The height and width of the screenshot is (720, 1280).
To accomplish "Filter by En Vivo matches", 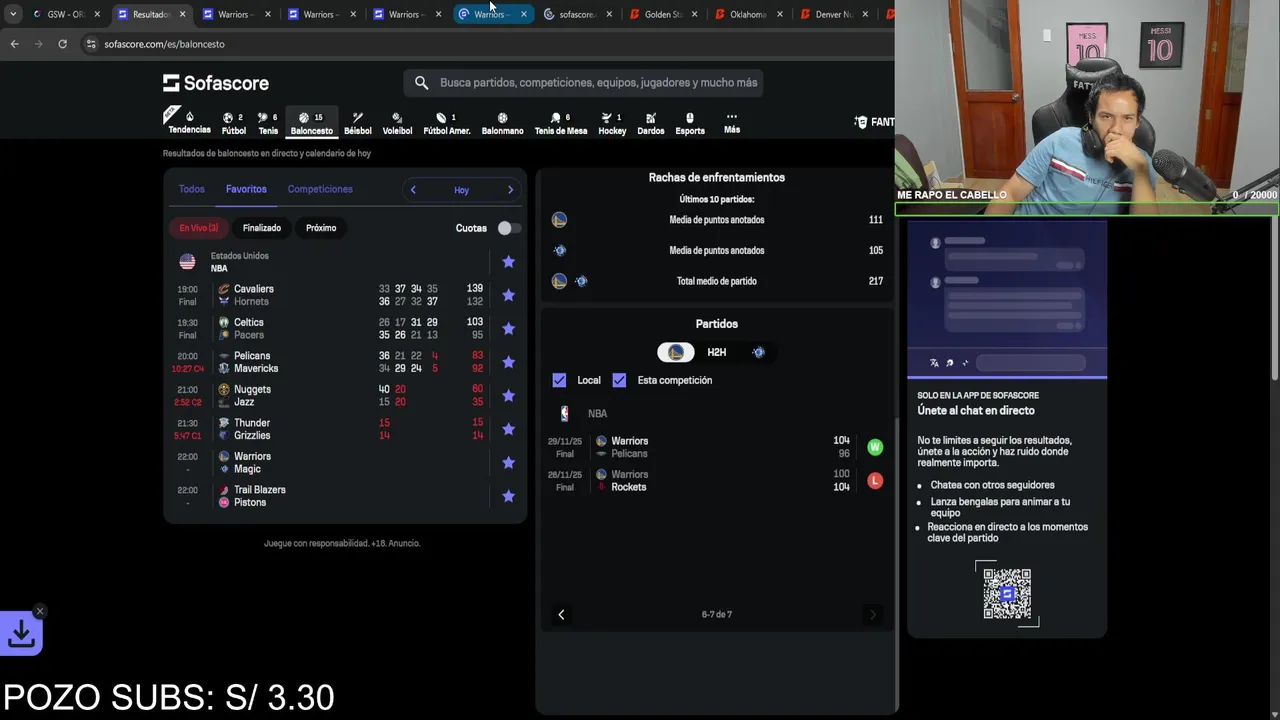I will [x=198, y=228].
